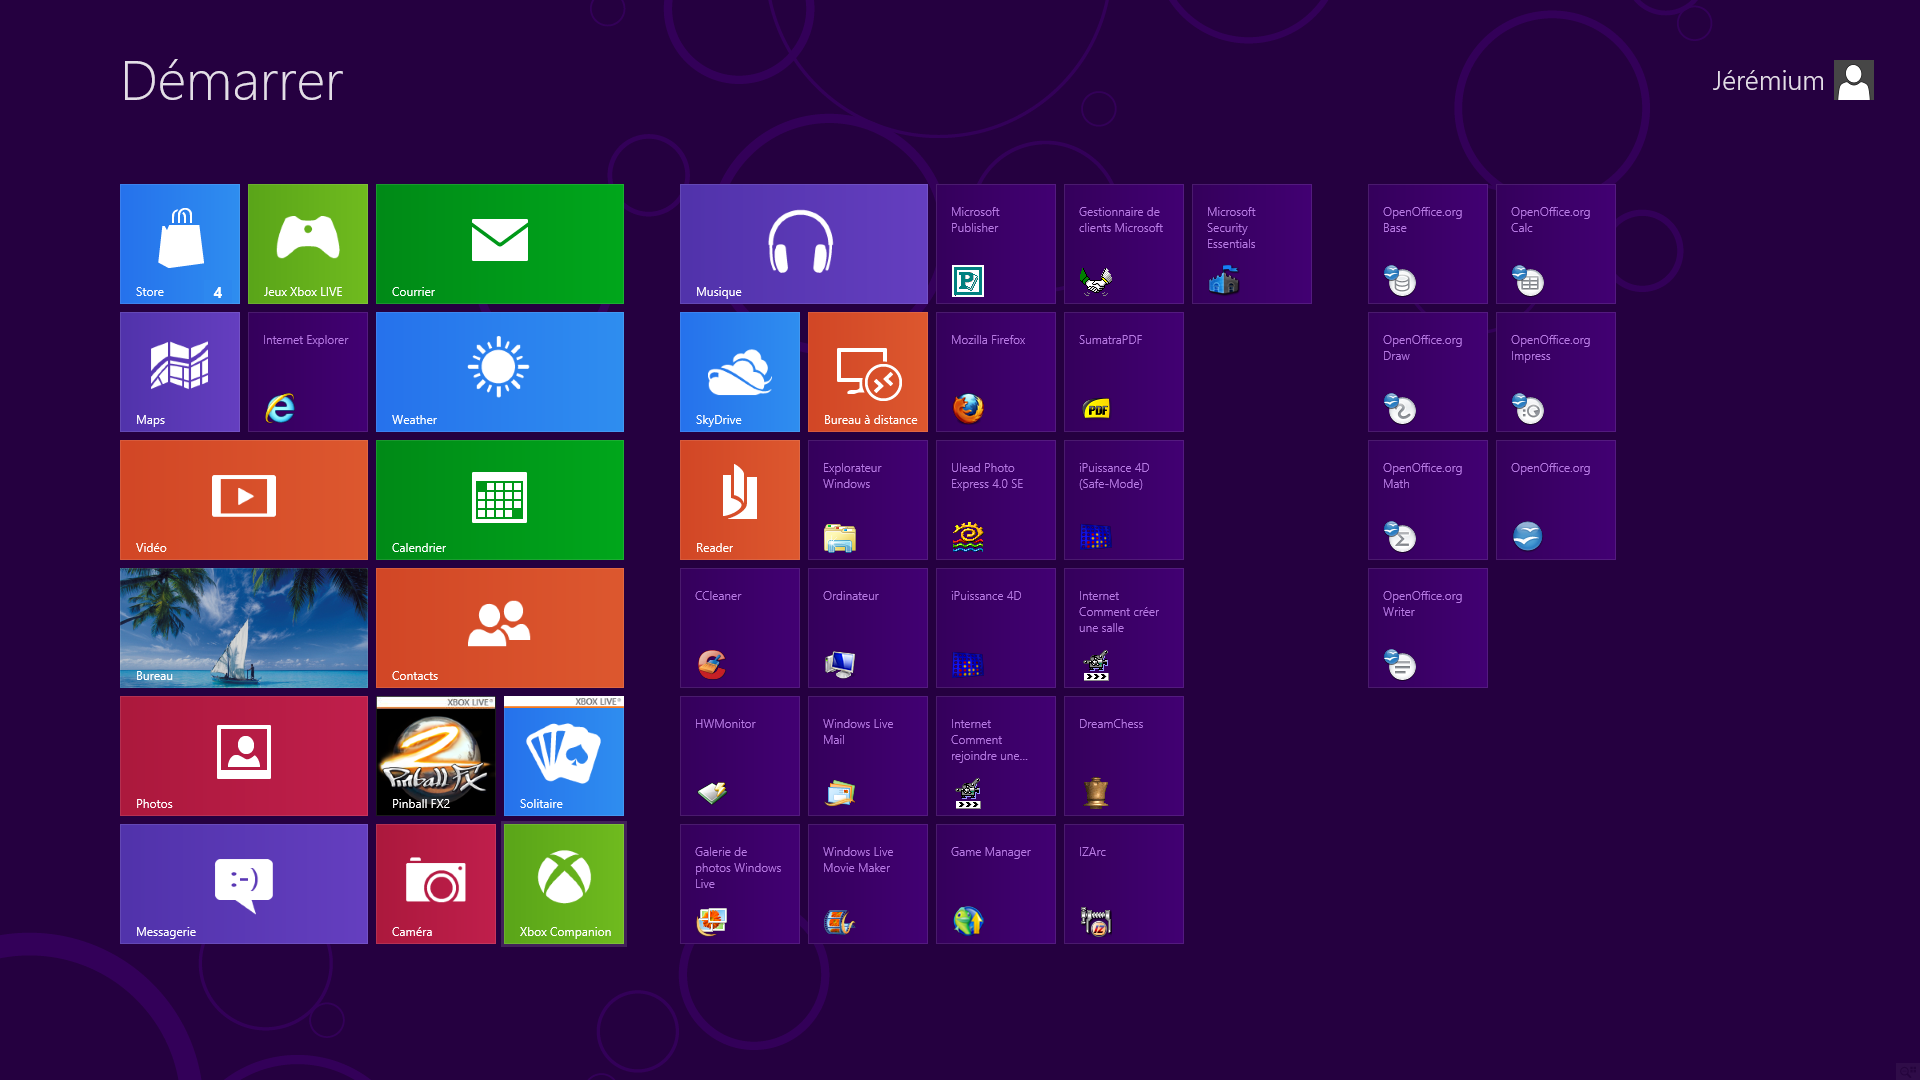1920x1080 pixels.
Task: Launch Jeux Xbox LIVE tile
Action: [308, 243]
